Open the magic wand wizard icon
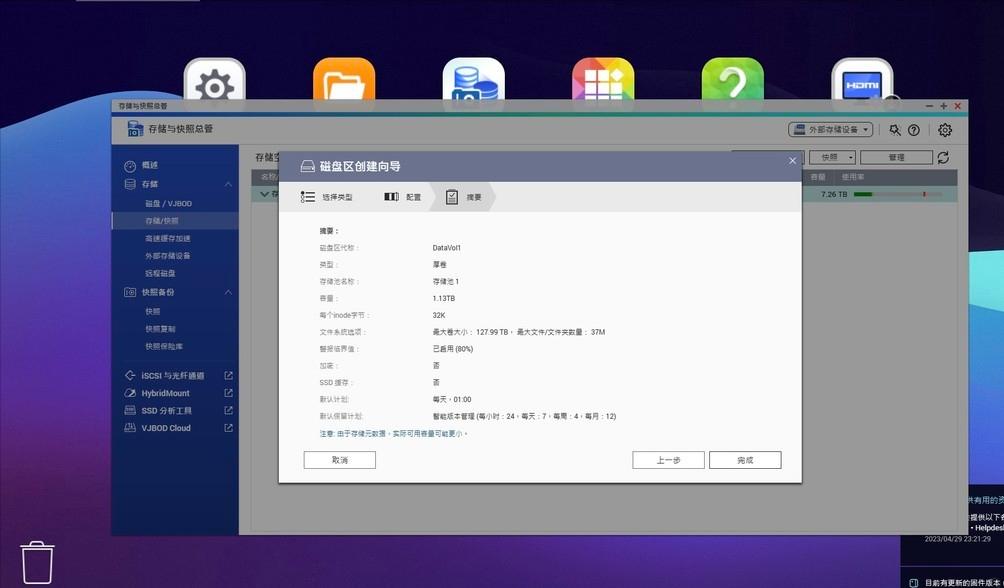The width and height of the screenshot is (1004, 588). [894, 129]
